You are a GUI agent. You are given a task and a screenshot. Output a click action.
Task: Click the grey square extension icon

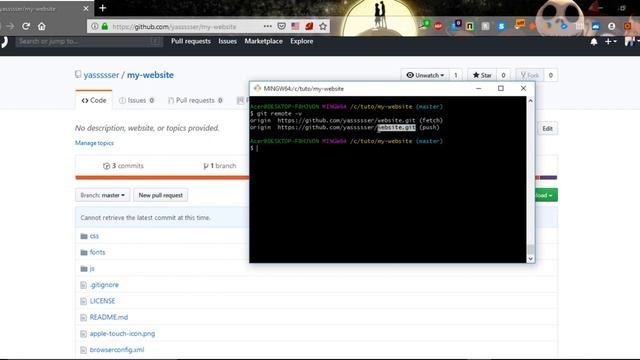[485, 27]
